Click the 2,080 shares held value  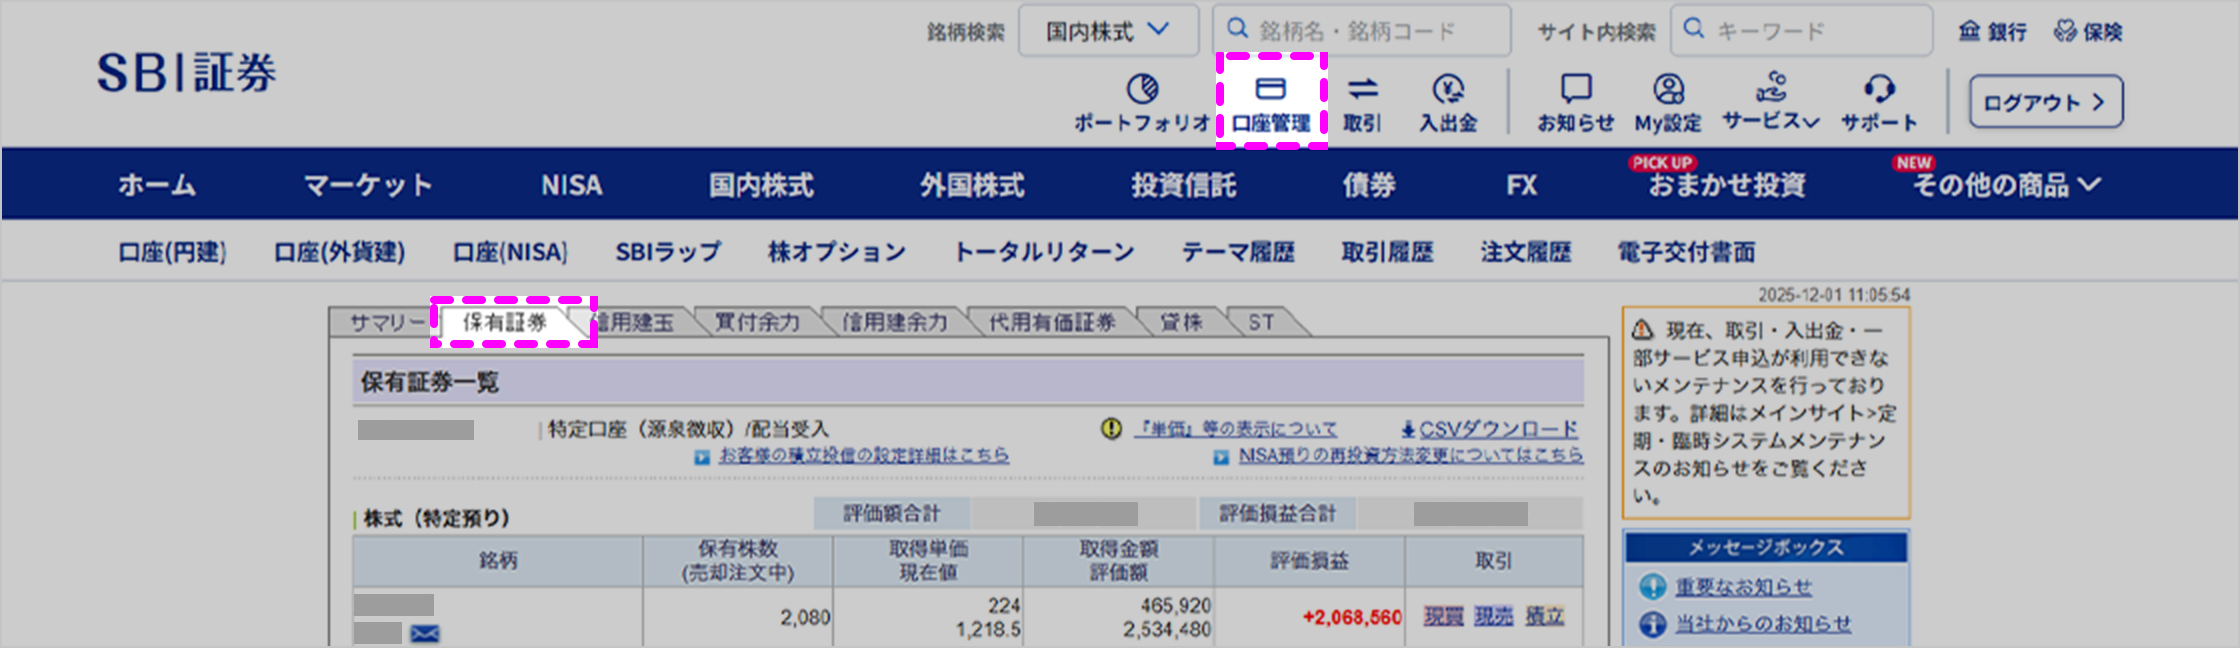(x=805, y=617)
